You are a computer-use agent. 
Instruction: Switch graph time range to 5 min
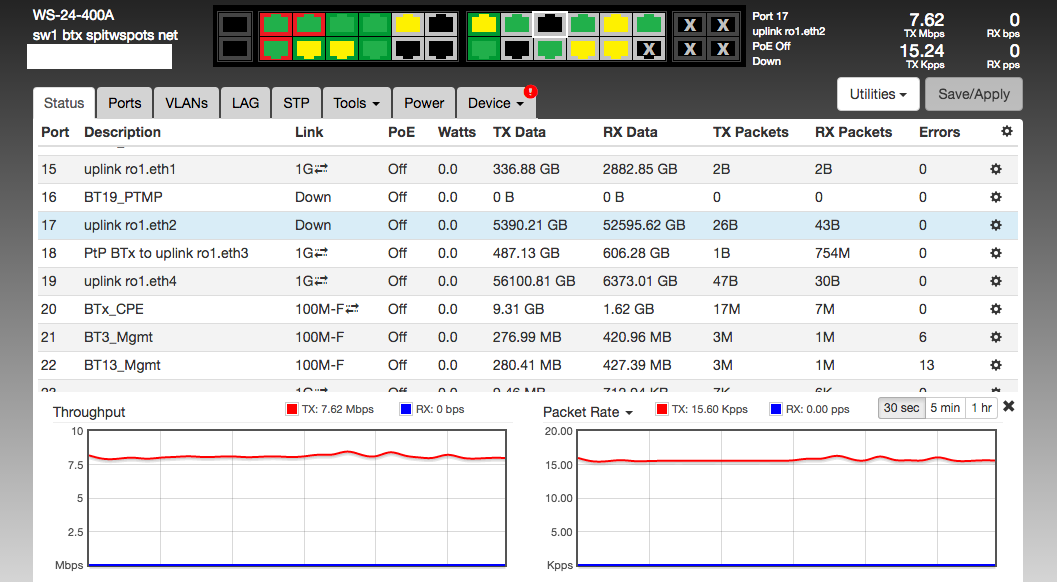[x=944, y=408]
